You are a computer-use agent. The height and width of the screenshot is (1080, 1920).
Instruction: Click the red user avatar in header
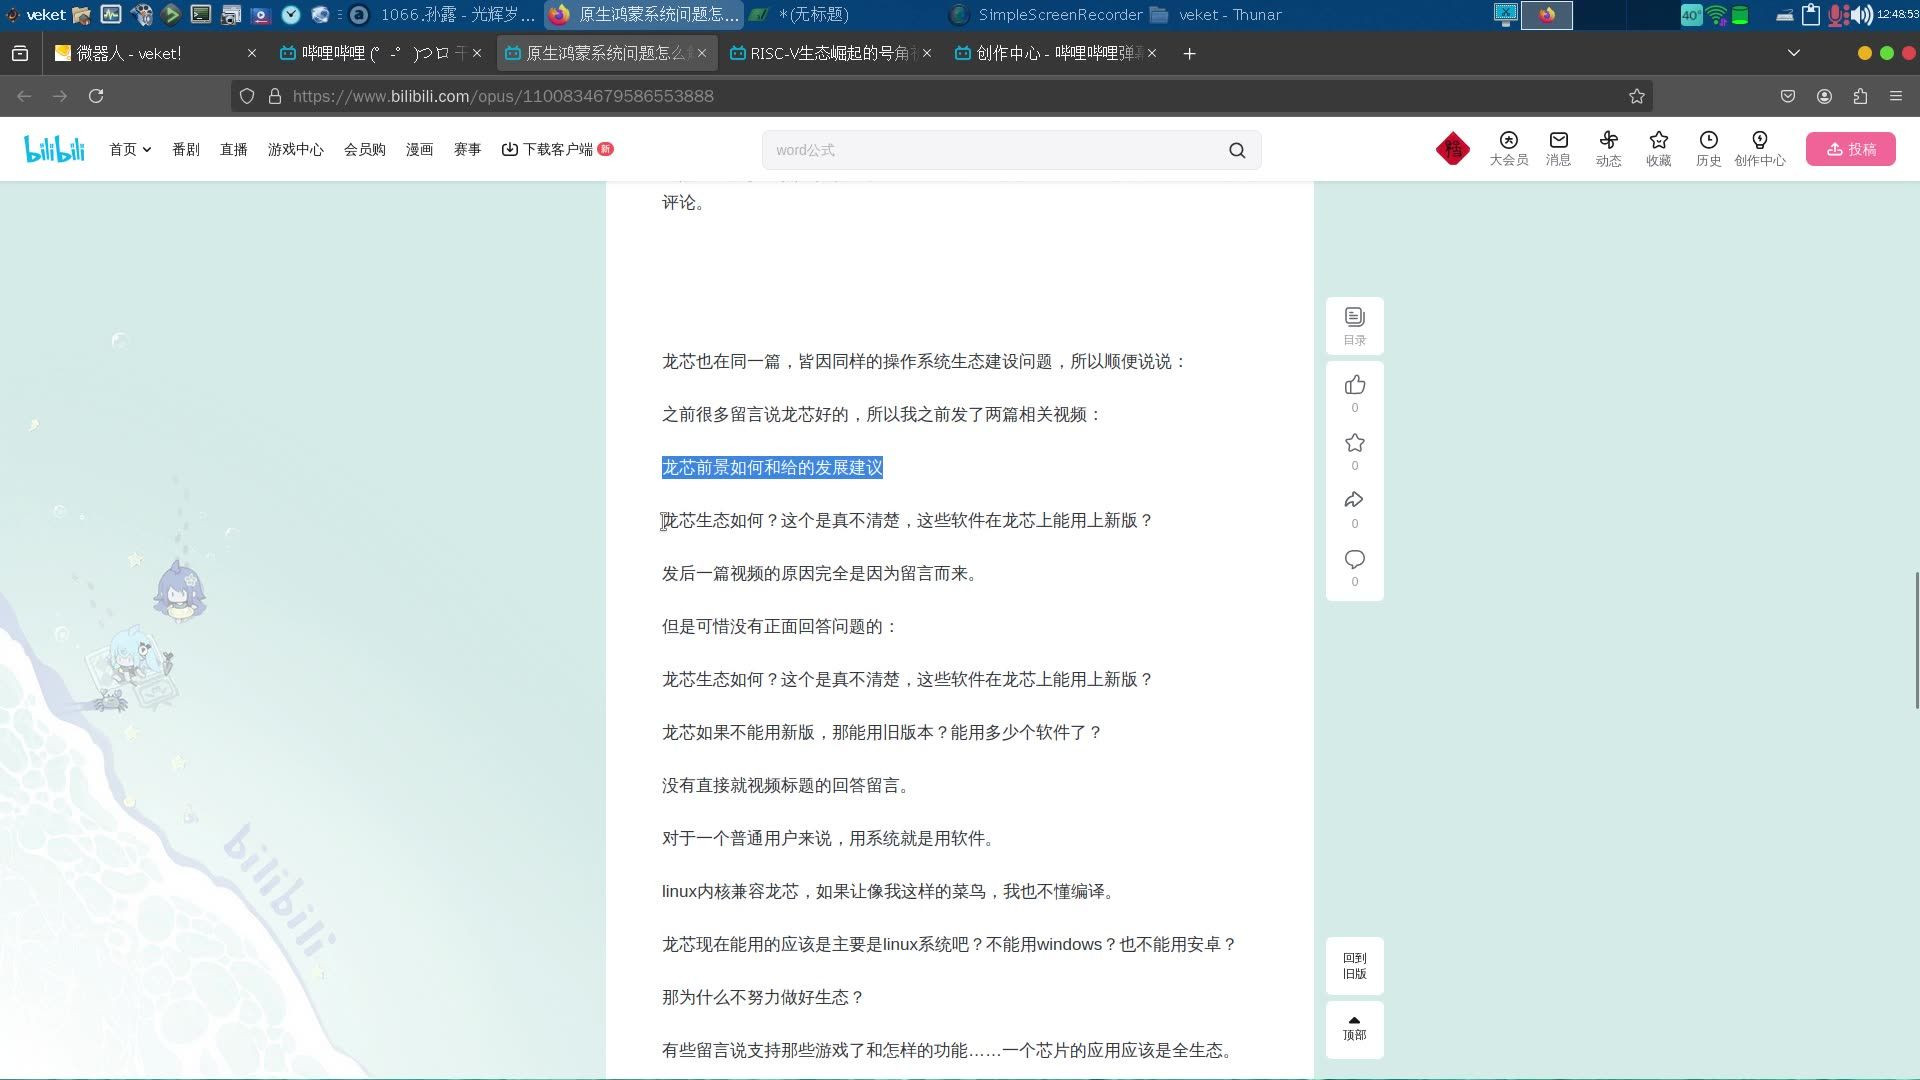coord(1452,149)
